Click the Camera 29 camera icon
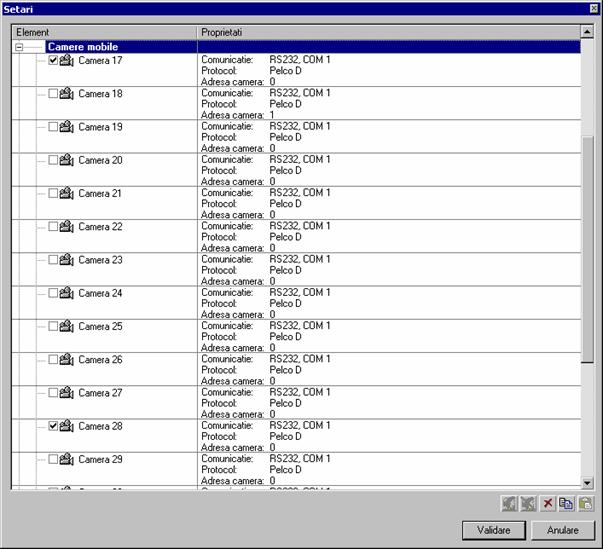The height and width of the screenshot is (549, 603). click(x=67, y=459)
